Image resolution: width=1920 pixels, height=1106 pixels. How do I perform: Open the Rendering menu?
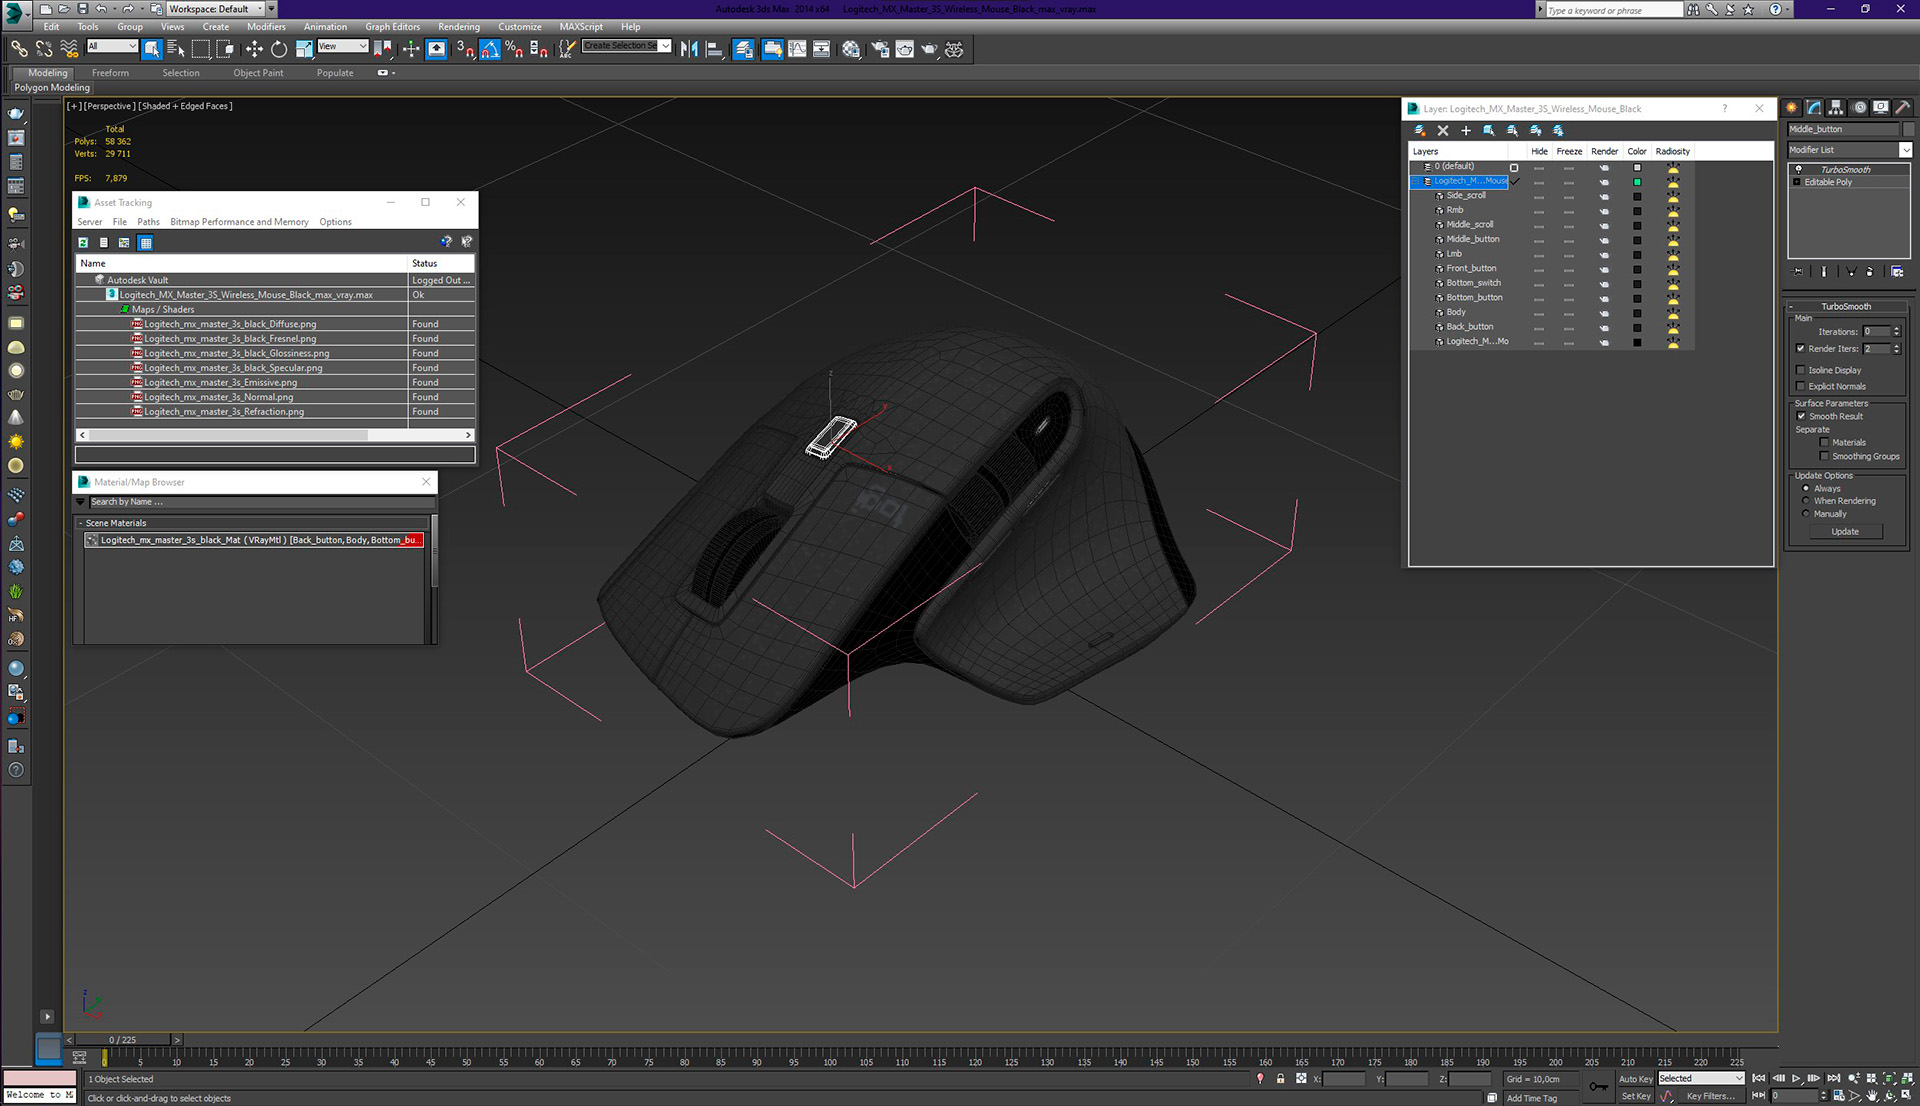(x=458, y=27)
